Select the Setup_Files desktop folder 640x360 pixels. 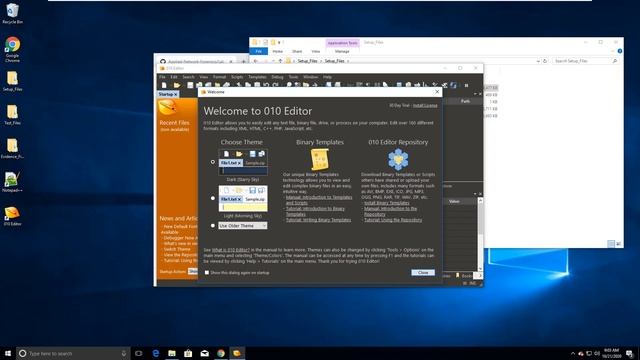point(12,81)
